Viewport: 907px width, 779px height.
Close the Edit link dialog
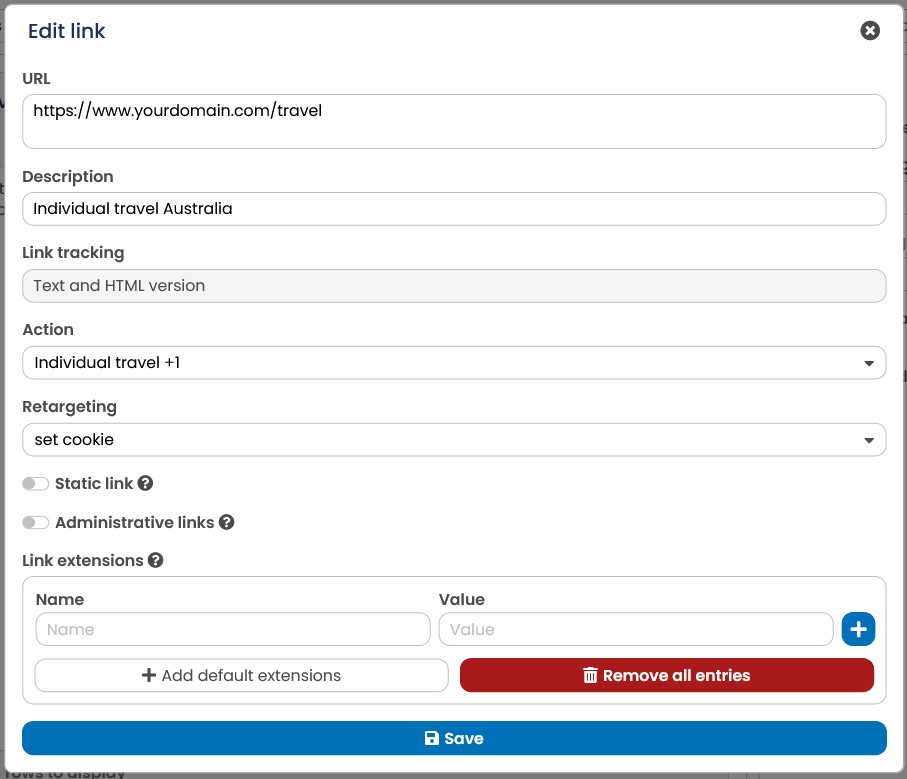[869, 31]
